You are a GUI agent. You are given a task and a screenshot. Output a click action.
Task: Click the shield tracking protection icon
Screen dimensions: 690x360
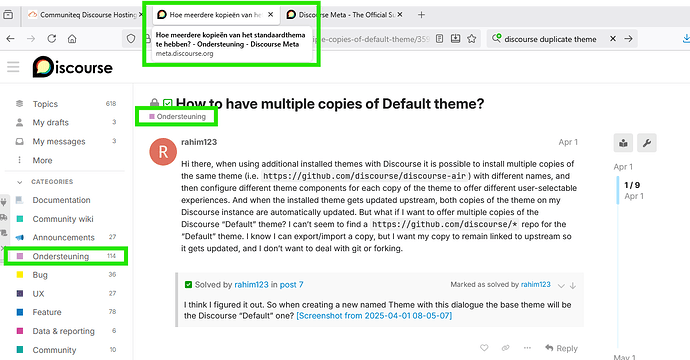131,39
